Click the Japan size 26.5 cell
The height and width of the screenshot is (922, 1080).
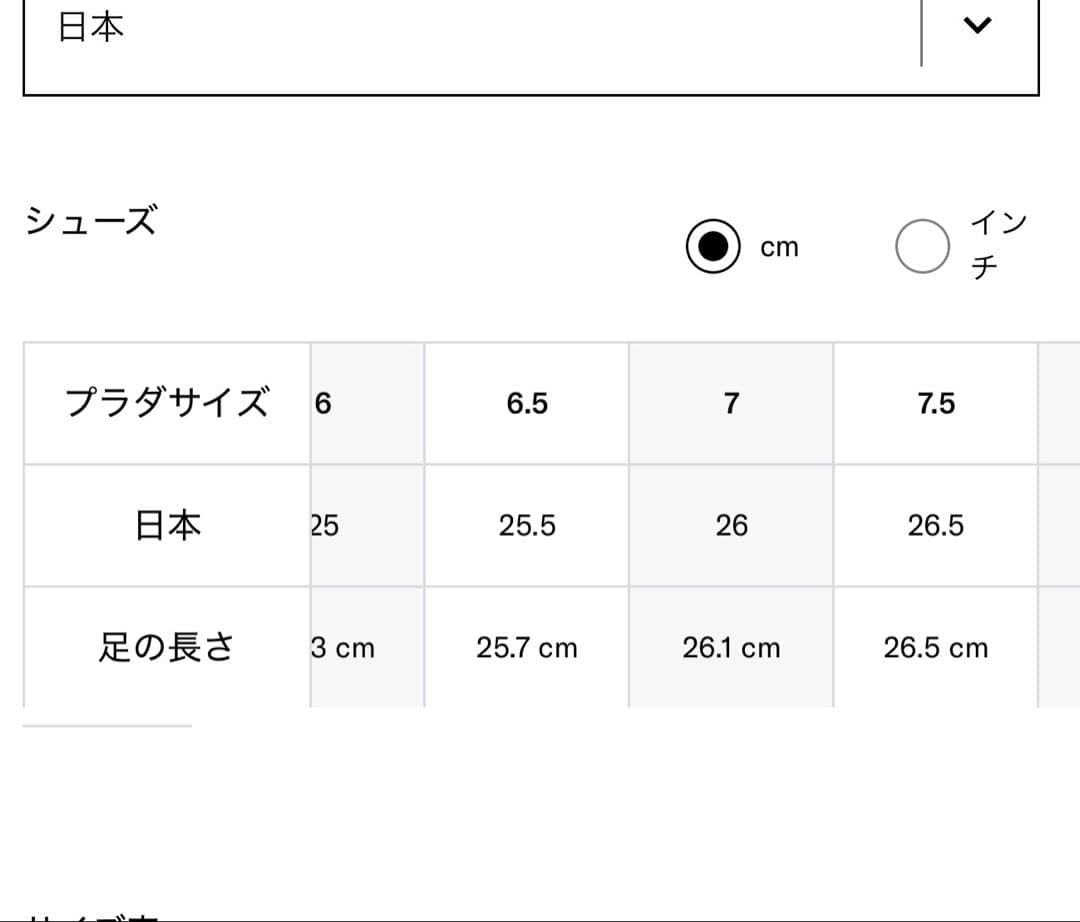[x=936, y=525]
